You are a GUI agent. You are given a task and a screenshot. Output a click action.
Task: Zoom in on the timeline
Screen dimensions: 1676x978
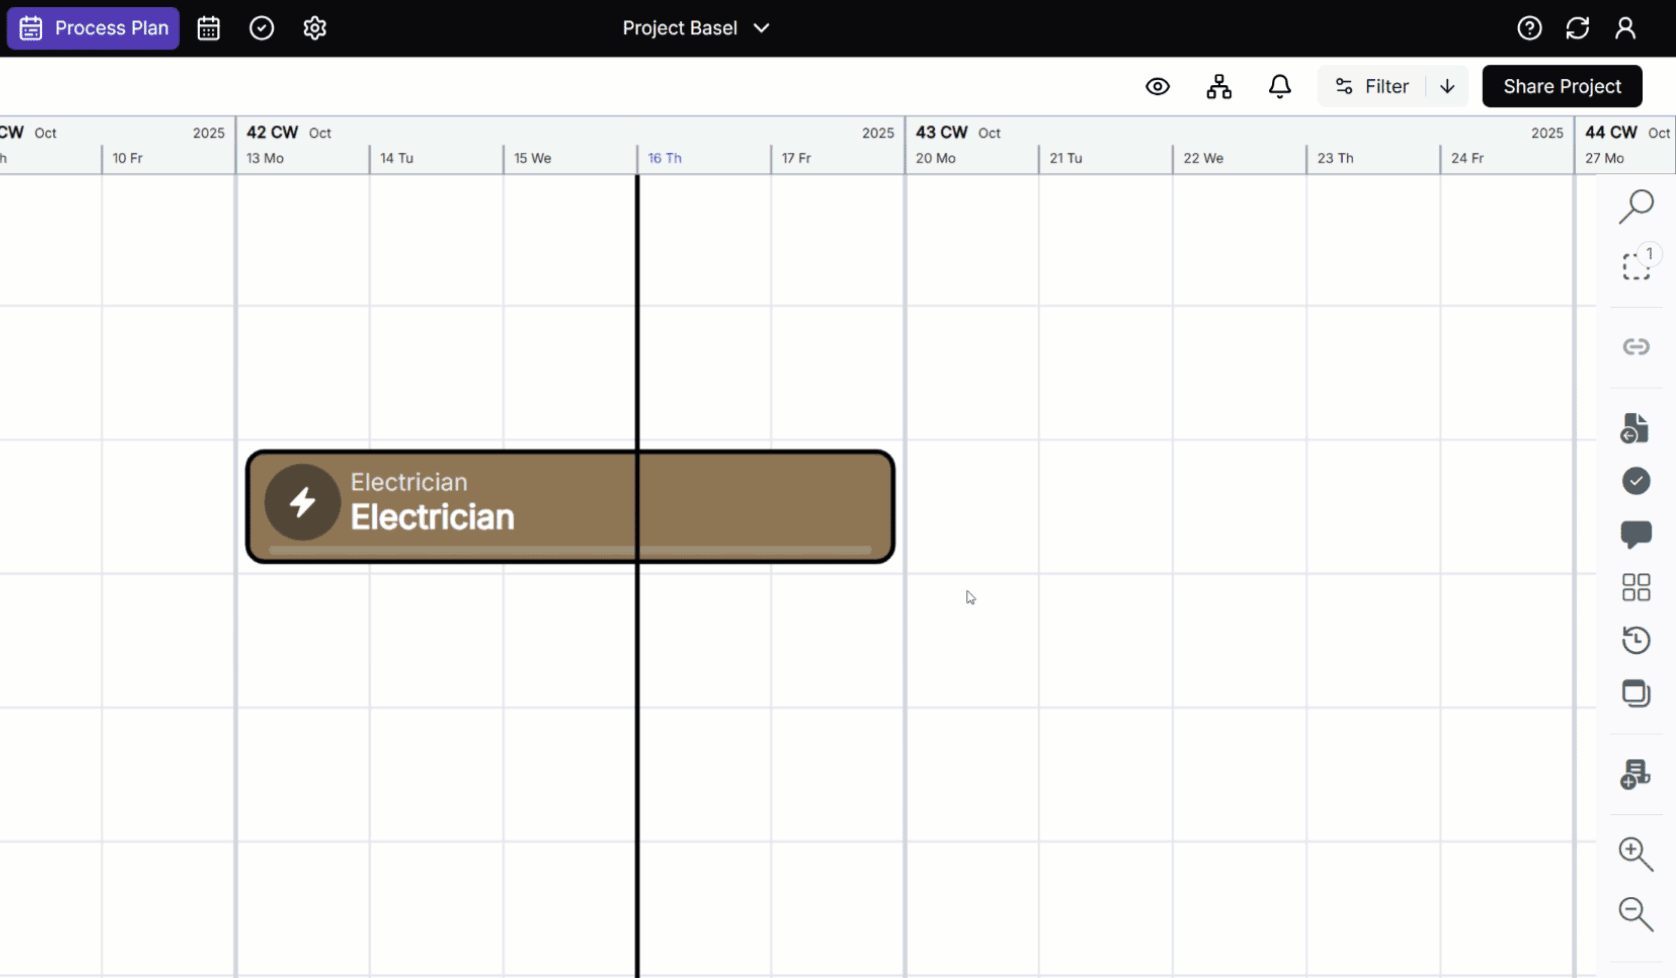click(x=1634, y=855)
